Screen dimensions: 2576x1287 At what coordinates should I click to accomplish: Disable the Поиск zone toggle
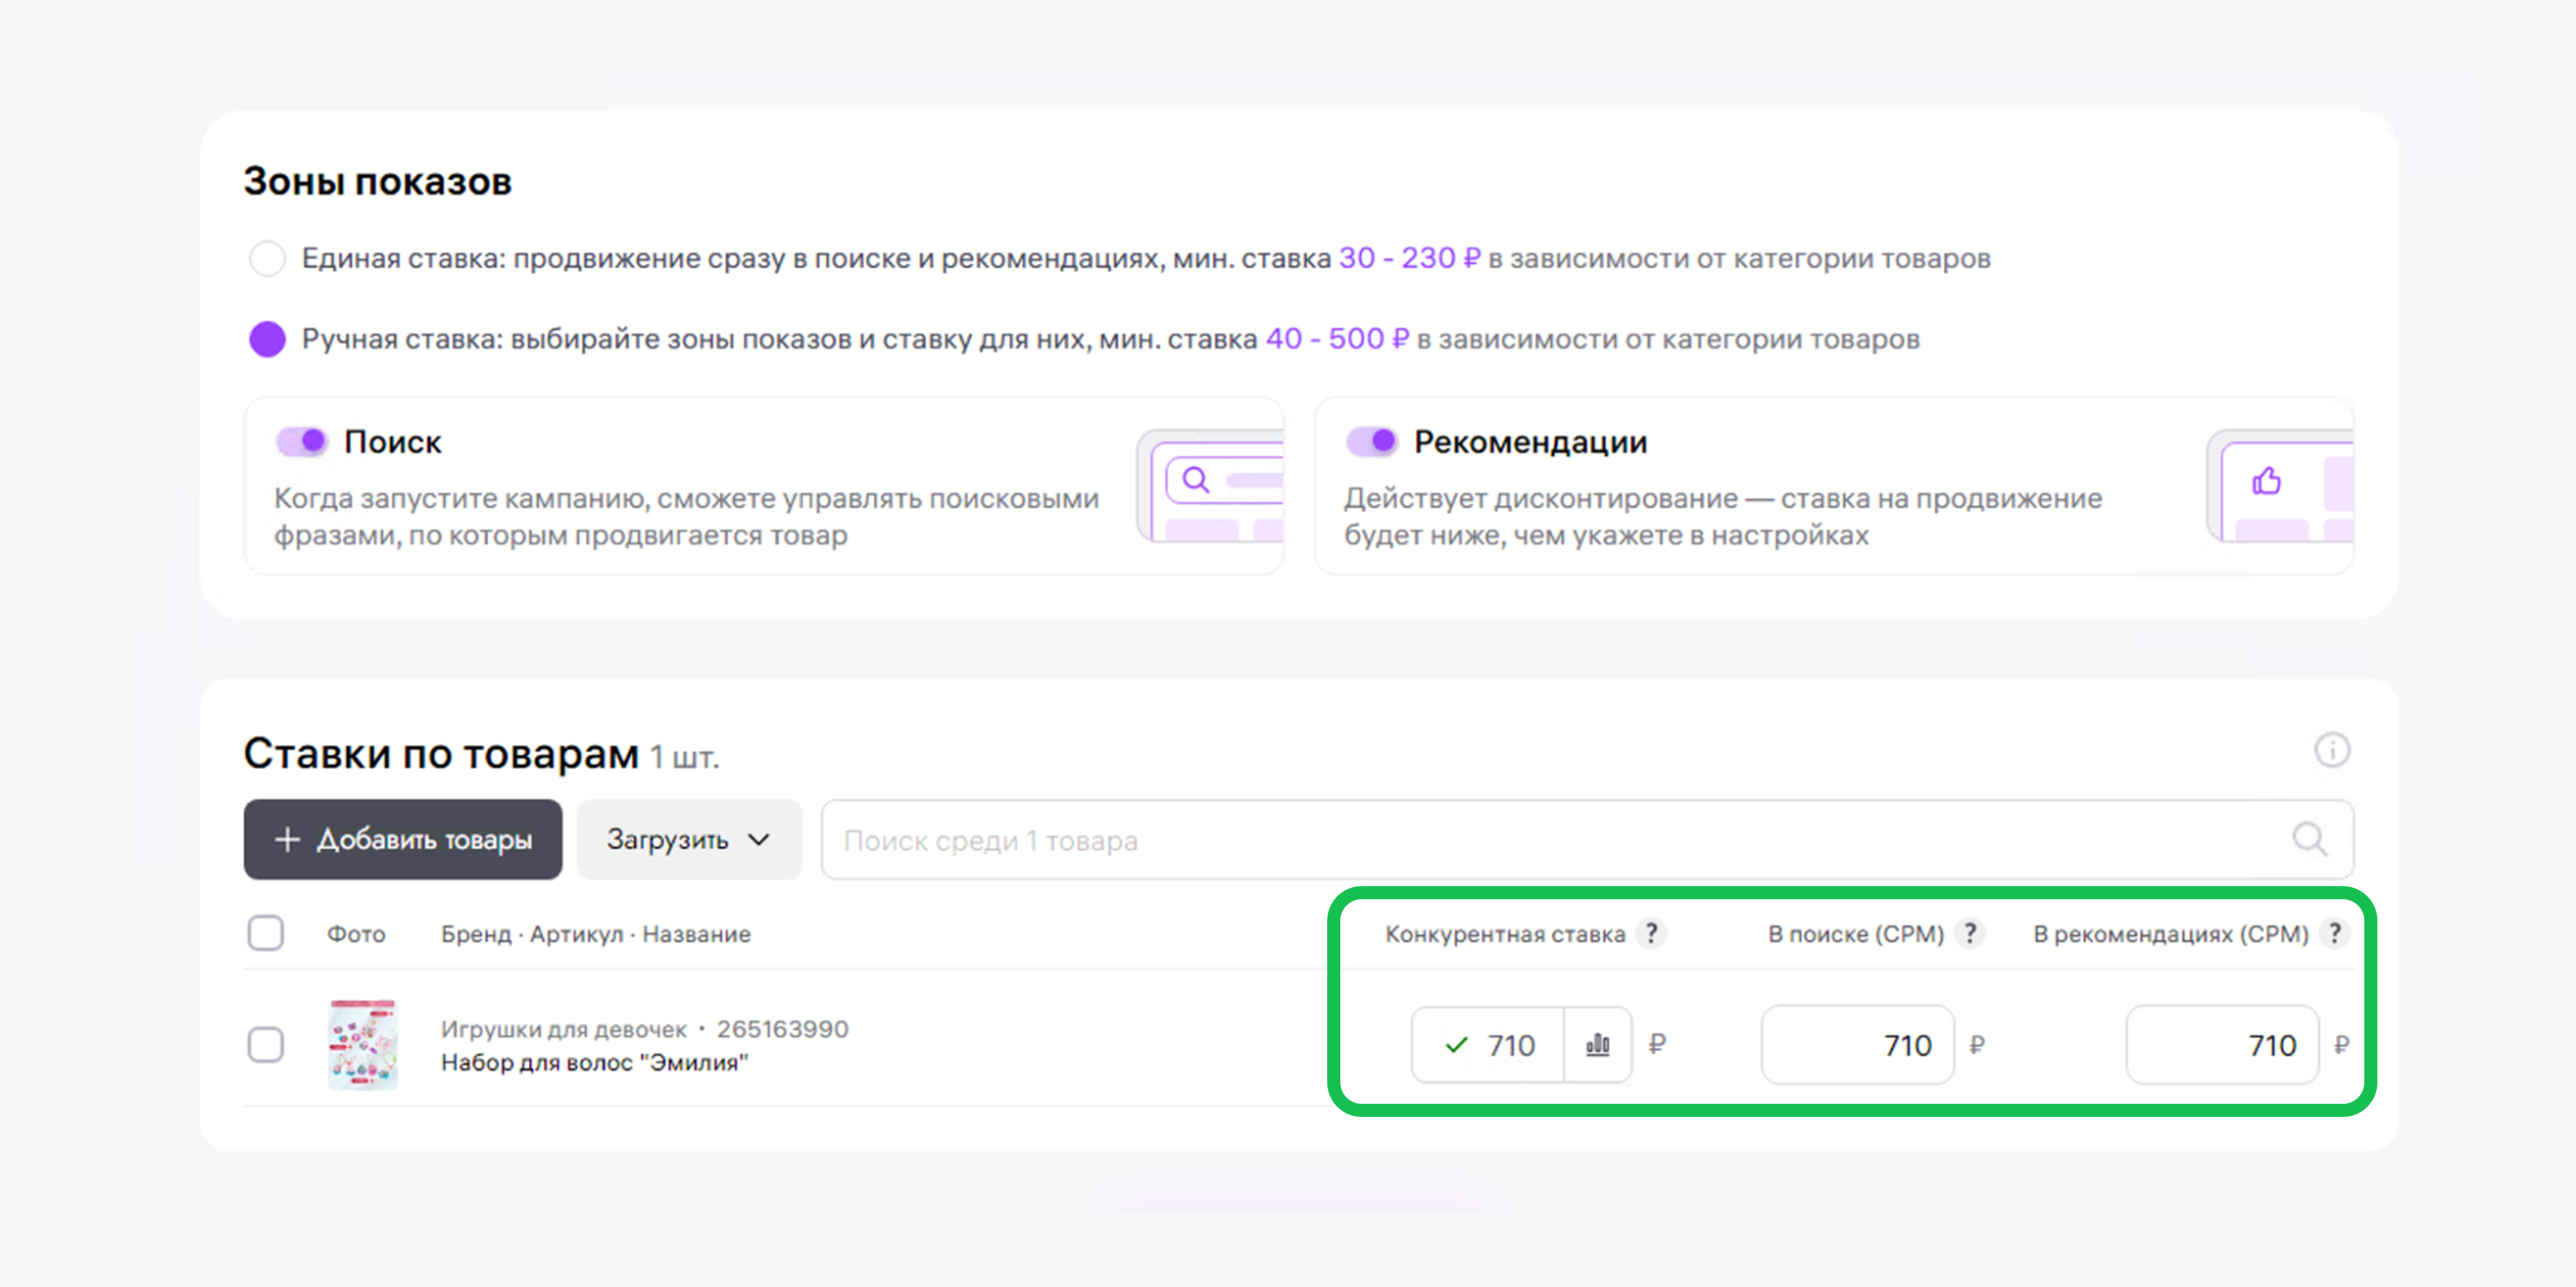[x=302, y=441]
